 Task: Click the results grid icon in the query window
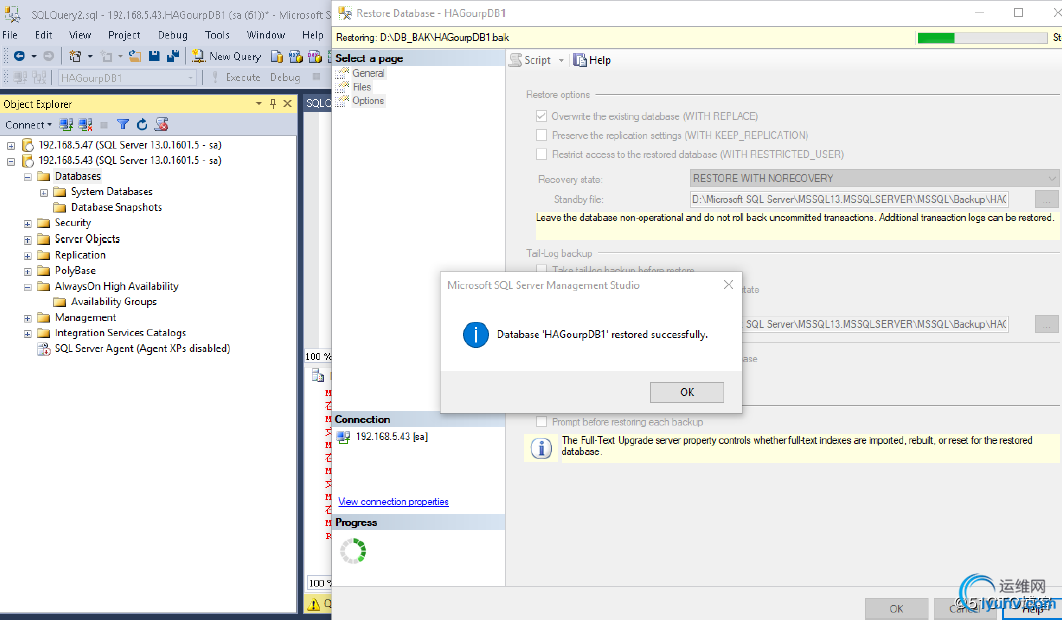(x=318, y=375)
